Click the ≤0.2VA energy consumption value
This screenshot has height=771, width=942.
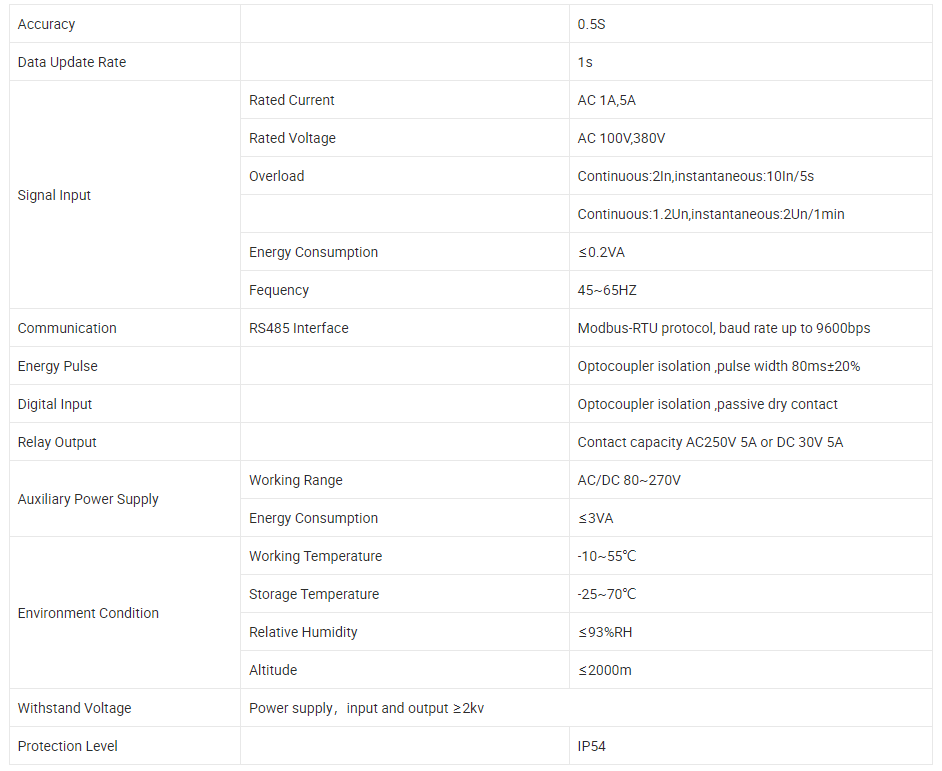point(601,252)
